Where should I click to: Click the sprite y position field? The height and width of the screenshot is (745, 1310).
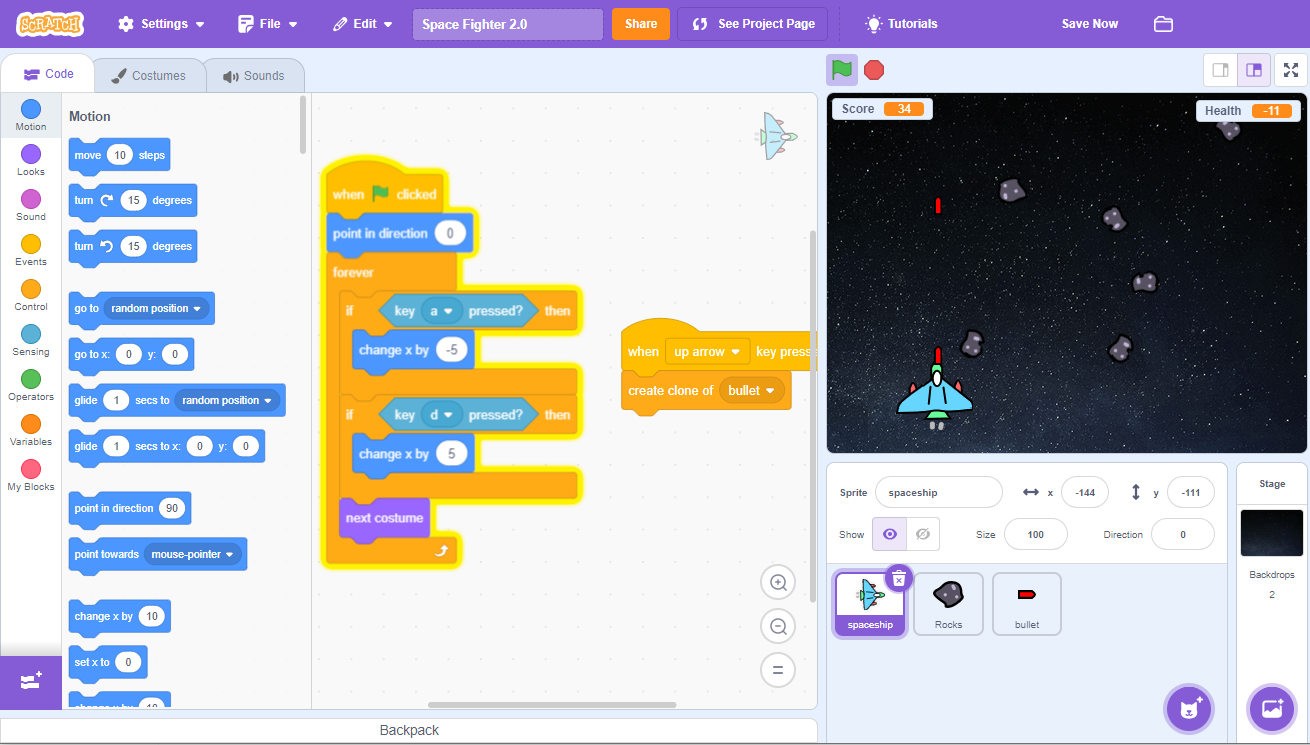1190,492
